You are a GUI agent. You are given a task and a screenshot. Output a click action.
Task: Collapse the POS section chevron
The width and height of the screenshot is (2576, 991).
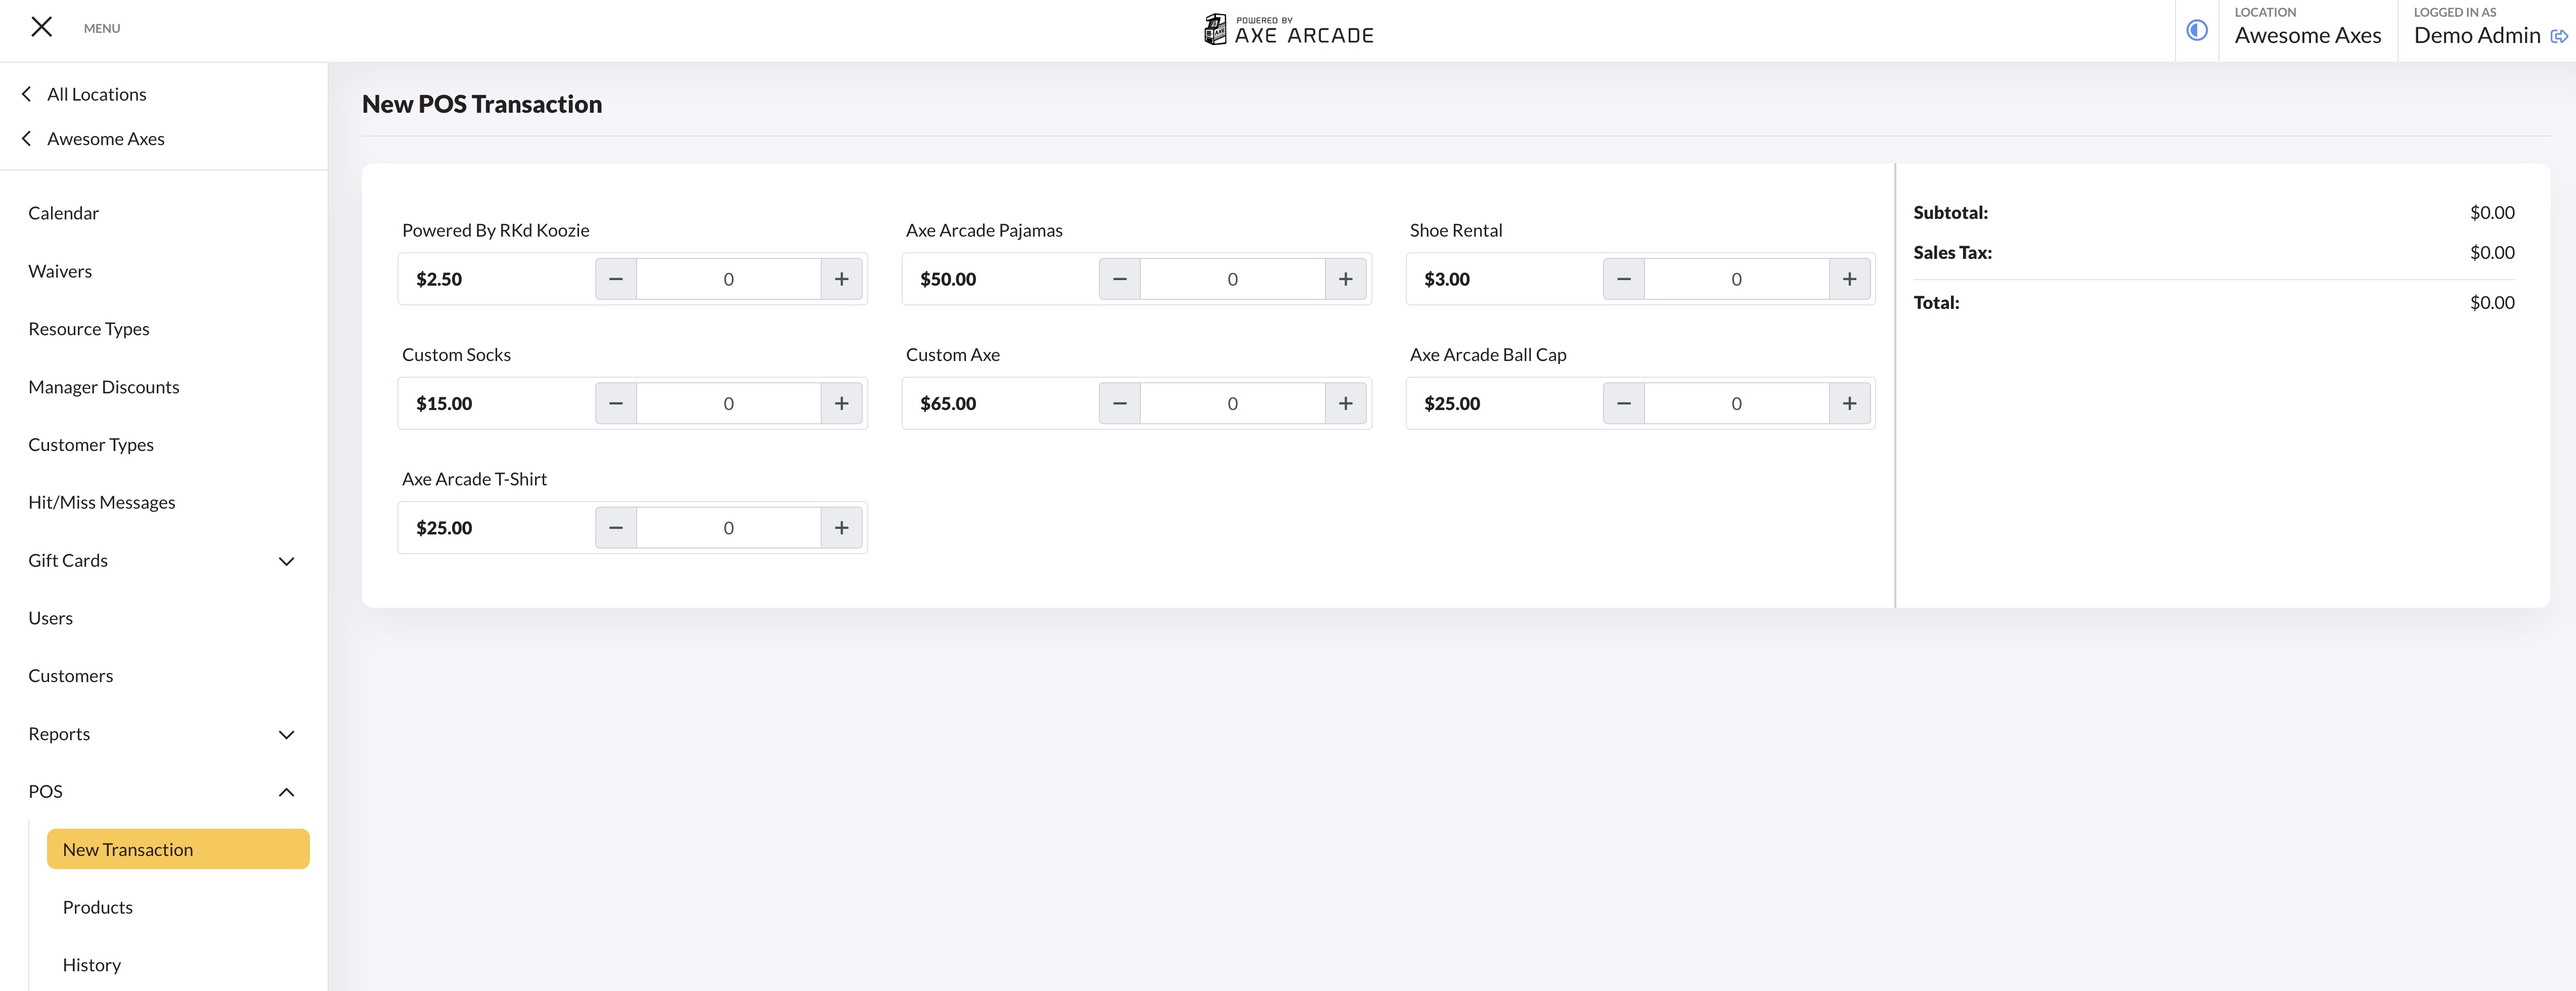(286, 792)
